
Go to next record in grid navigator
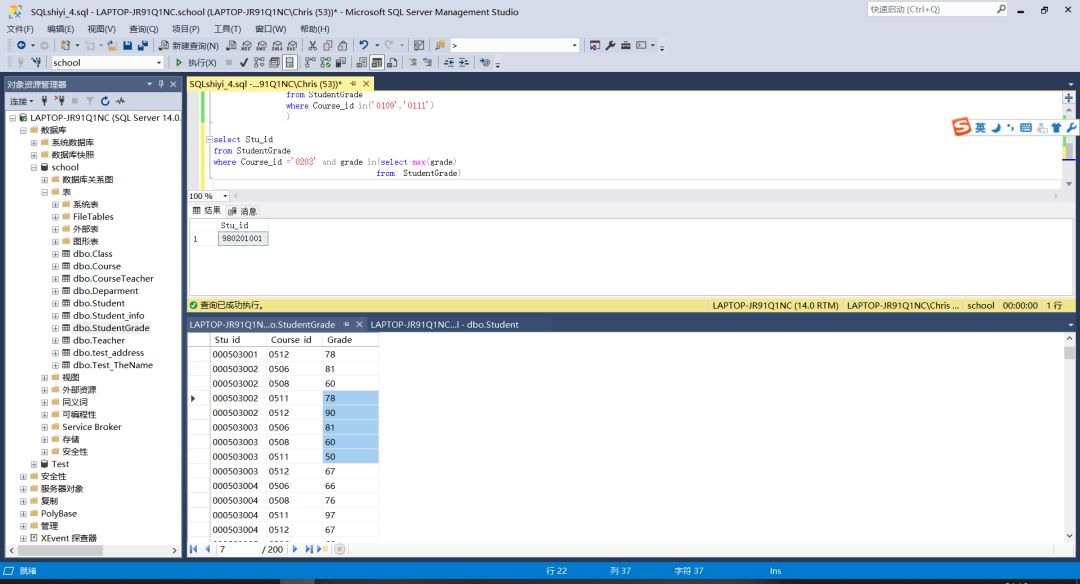(295, 549)
